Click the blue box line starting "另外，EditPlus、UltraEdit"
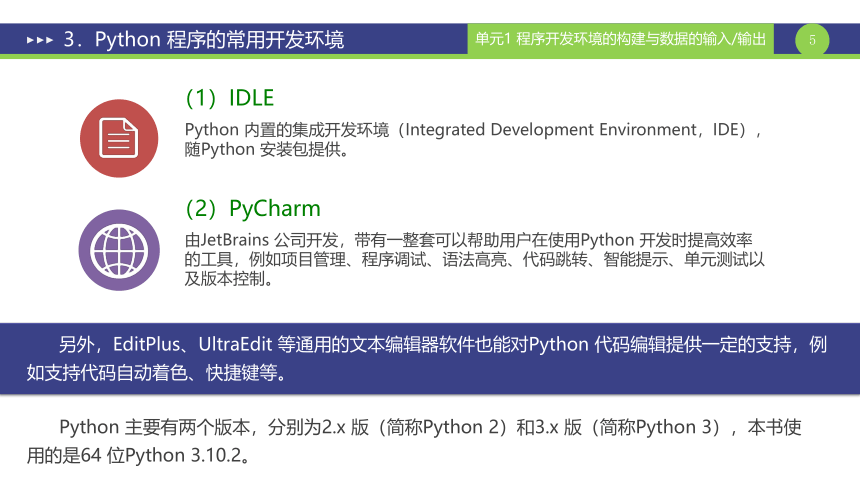The width and height of the screenshot is (860, 484). tap(443, 344)
